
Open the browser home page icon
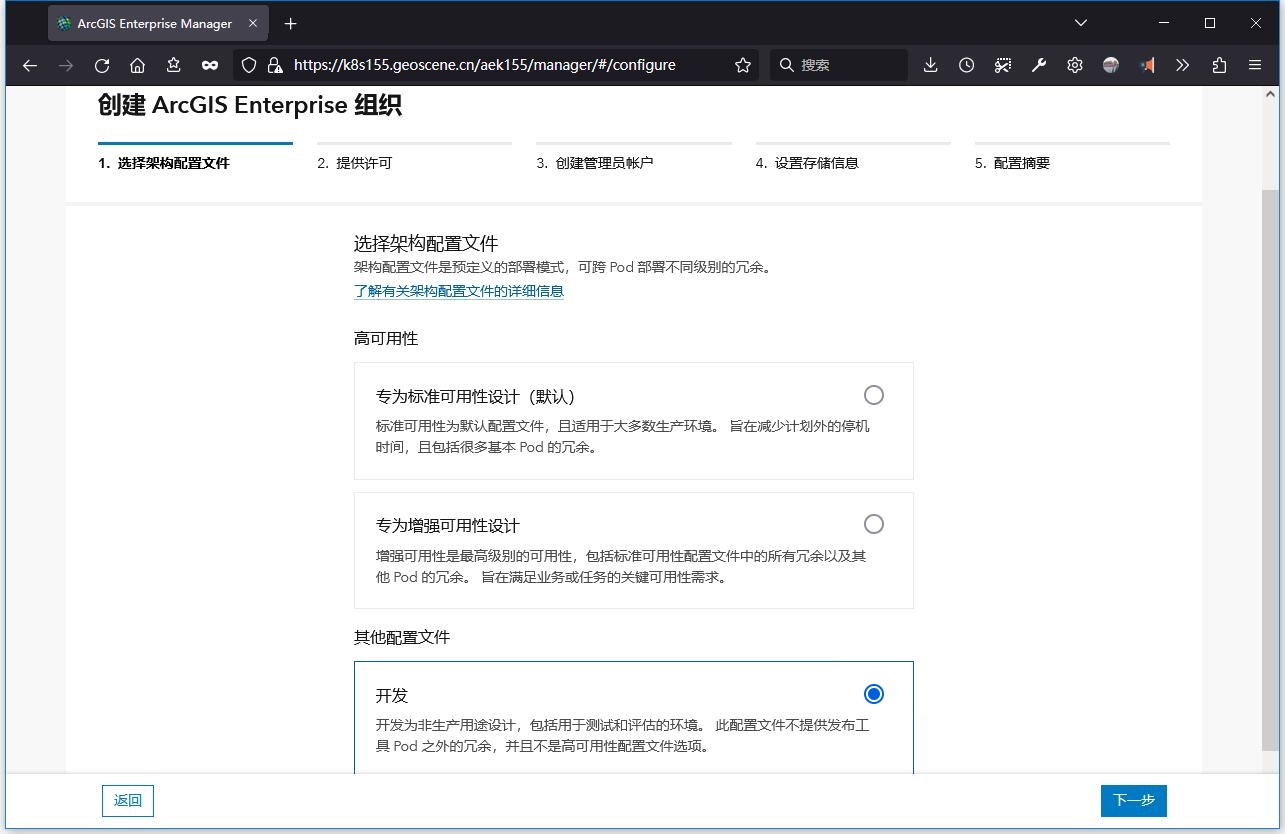click(x=138, y=65)
